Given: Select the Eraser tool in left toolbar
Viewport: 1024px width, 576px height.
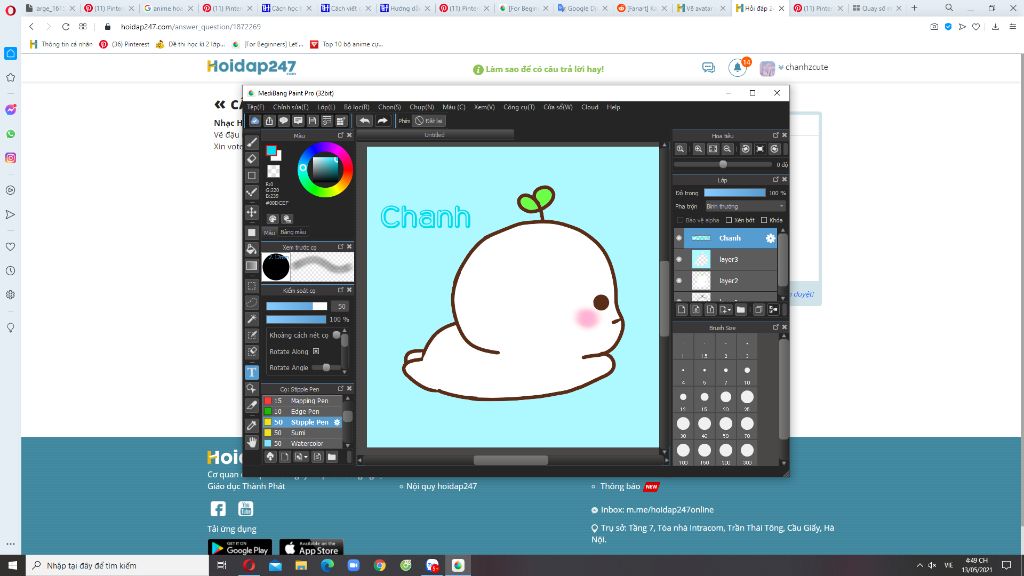Looking at the screenshot, I should click(252, 159).
